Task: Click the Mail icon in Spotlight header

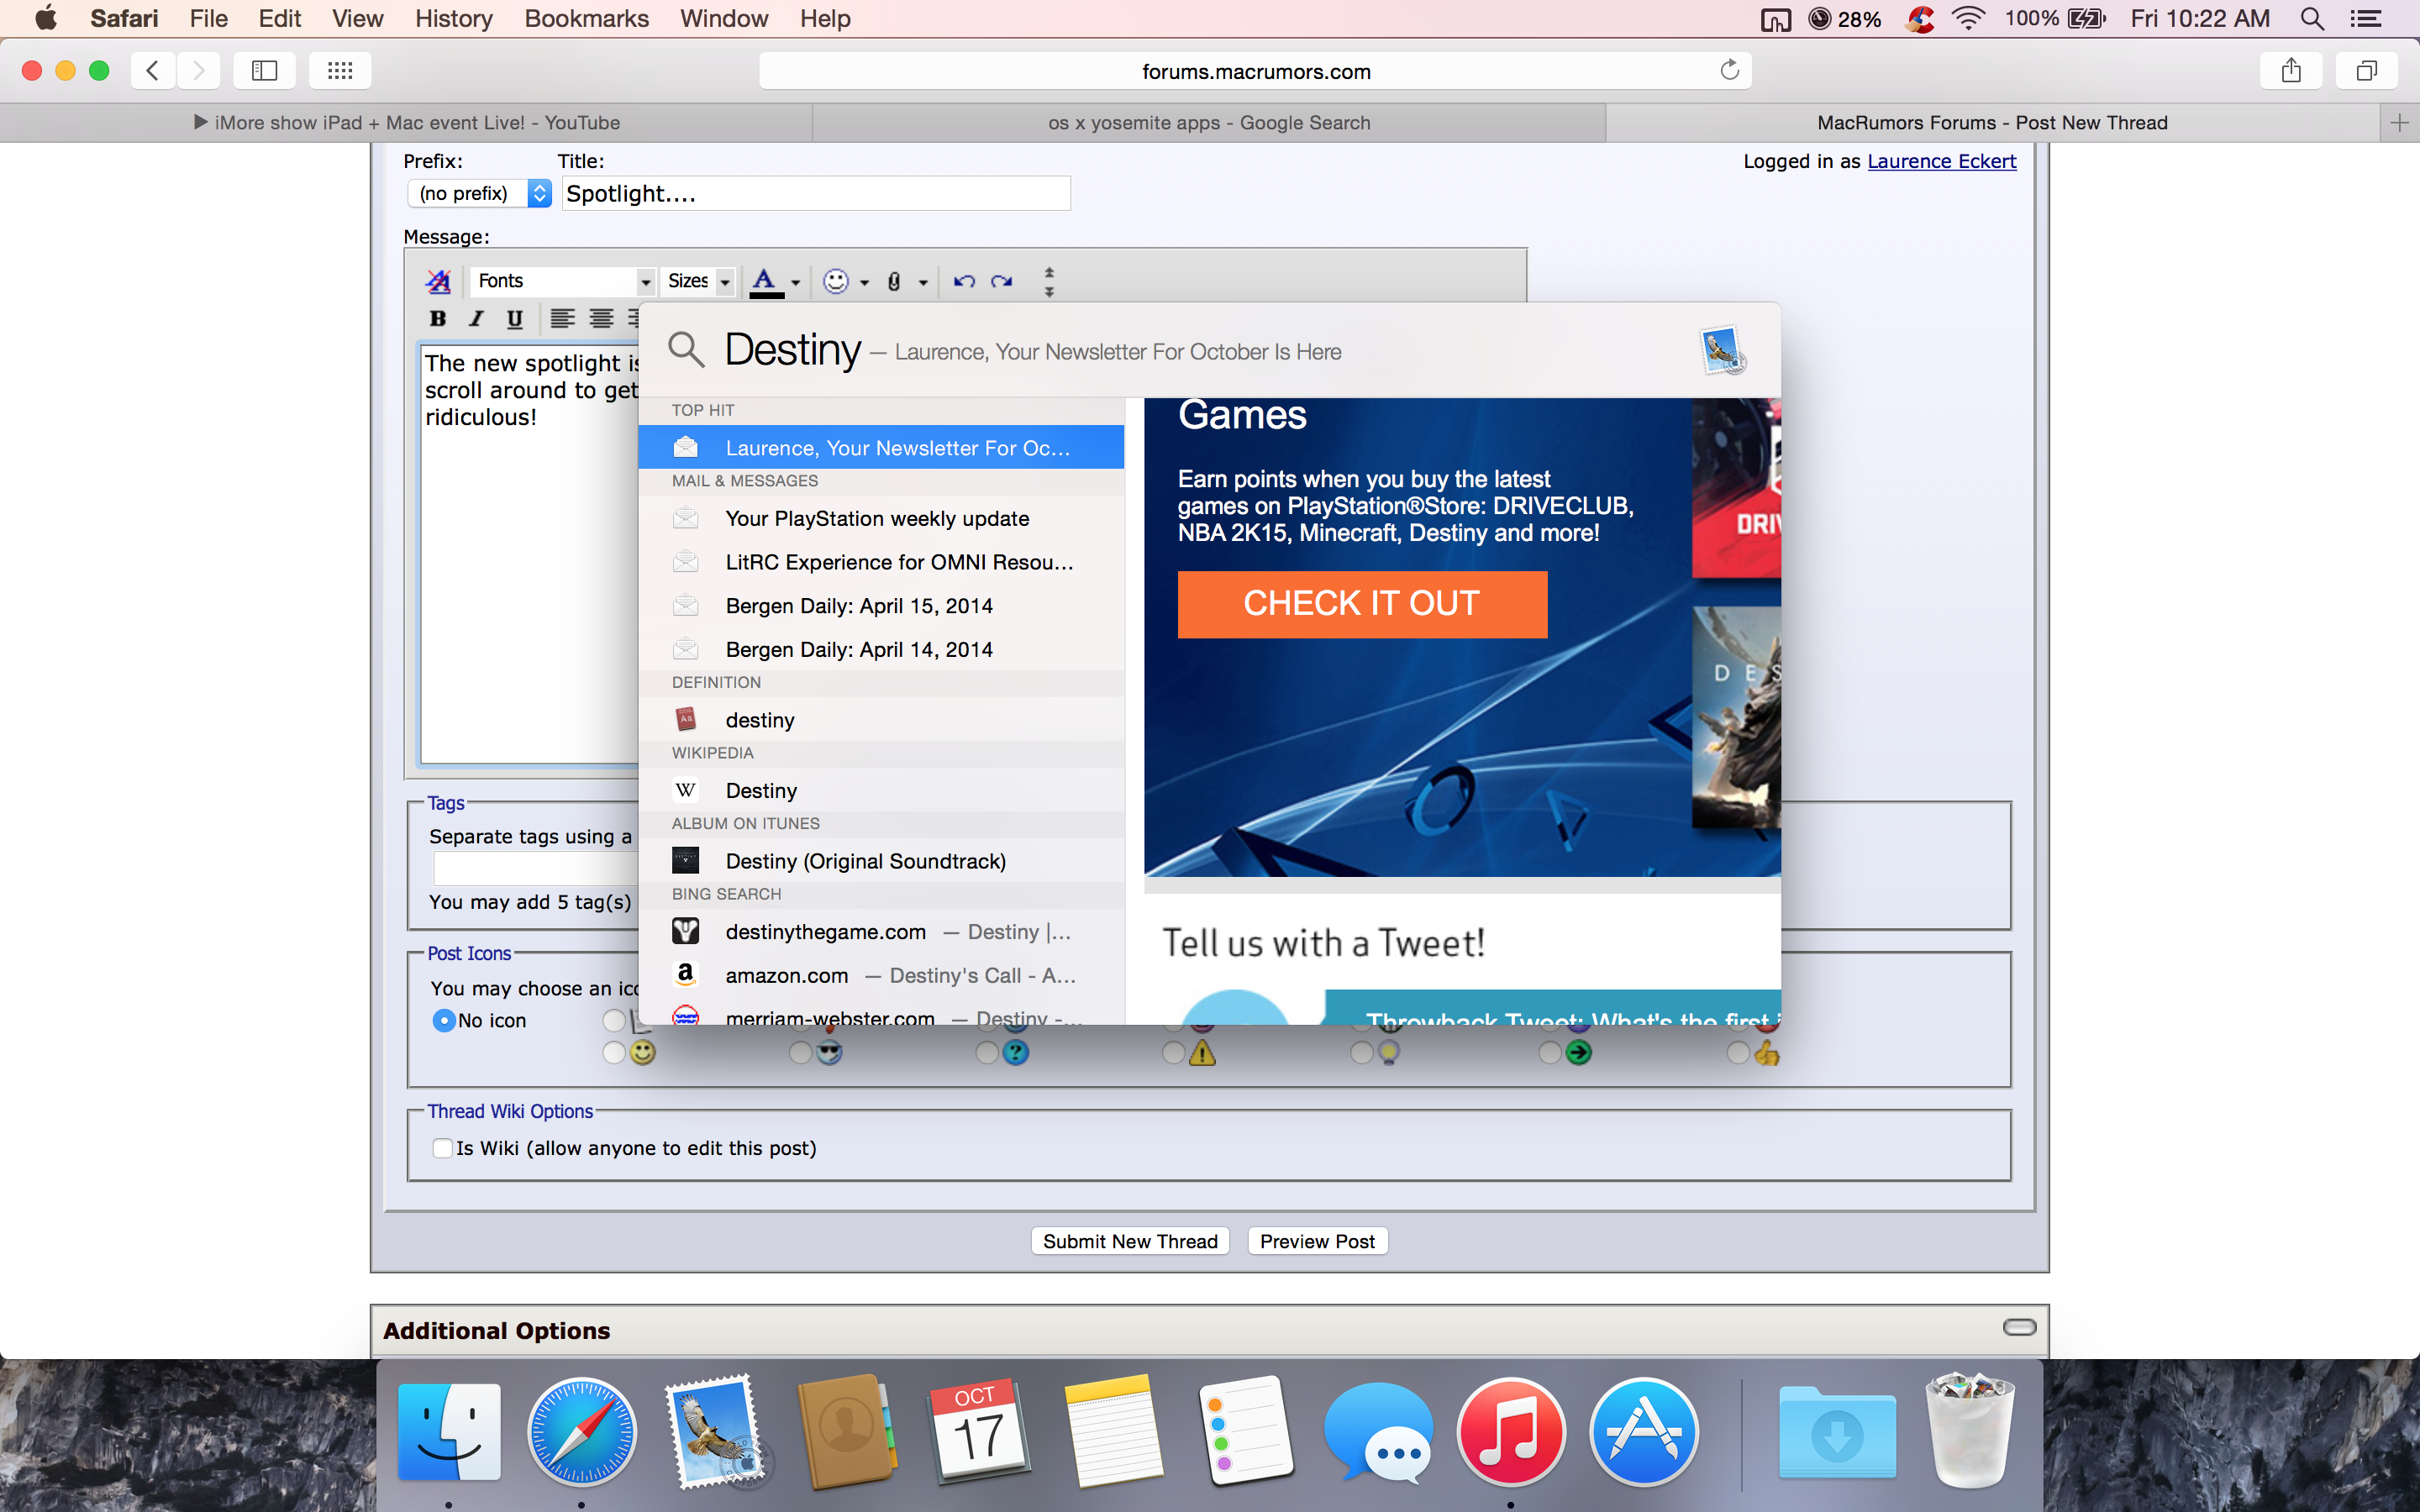Action: [x=1723, y=351]
